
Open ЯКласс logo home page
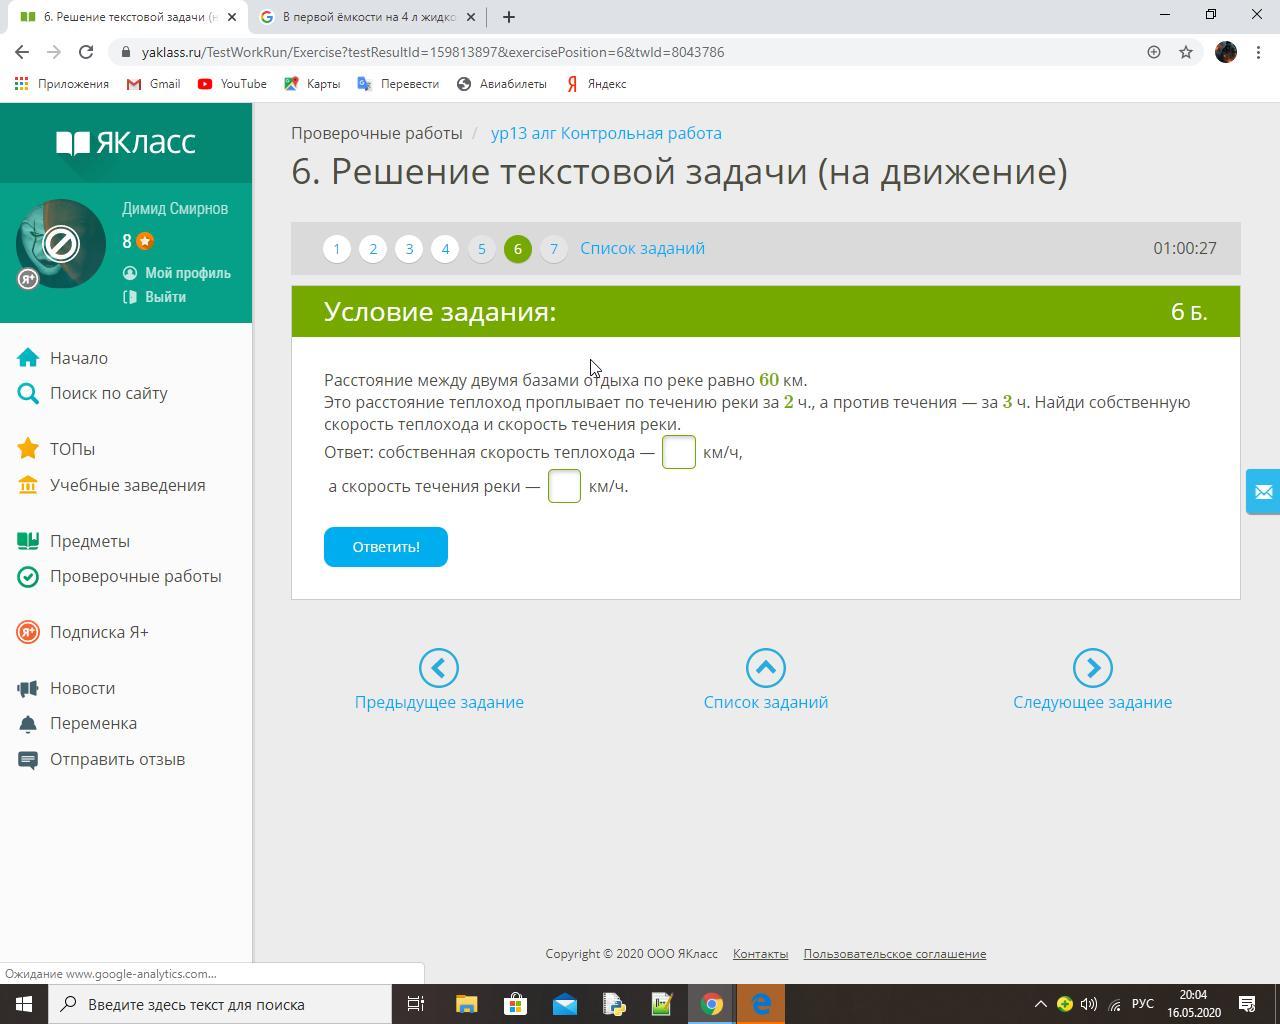126,142
